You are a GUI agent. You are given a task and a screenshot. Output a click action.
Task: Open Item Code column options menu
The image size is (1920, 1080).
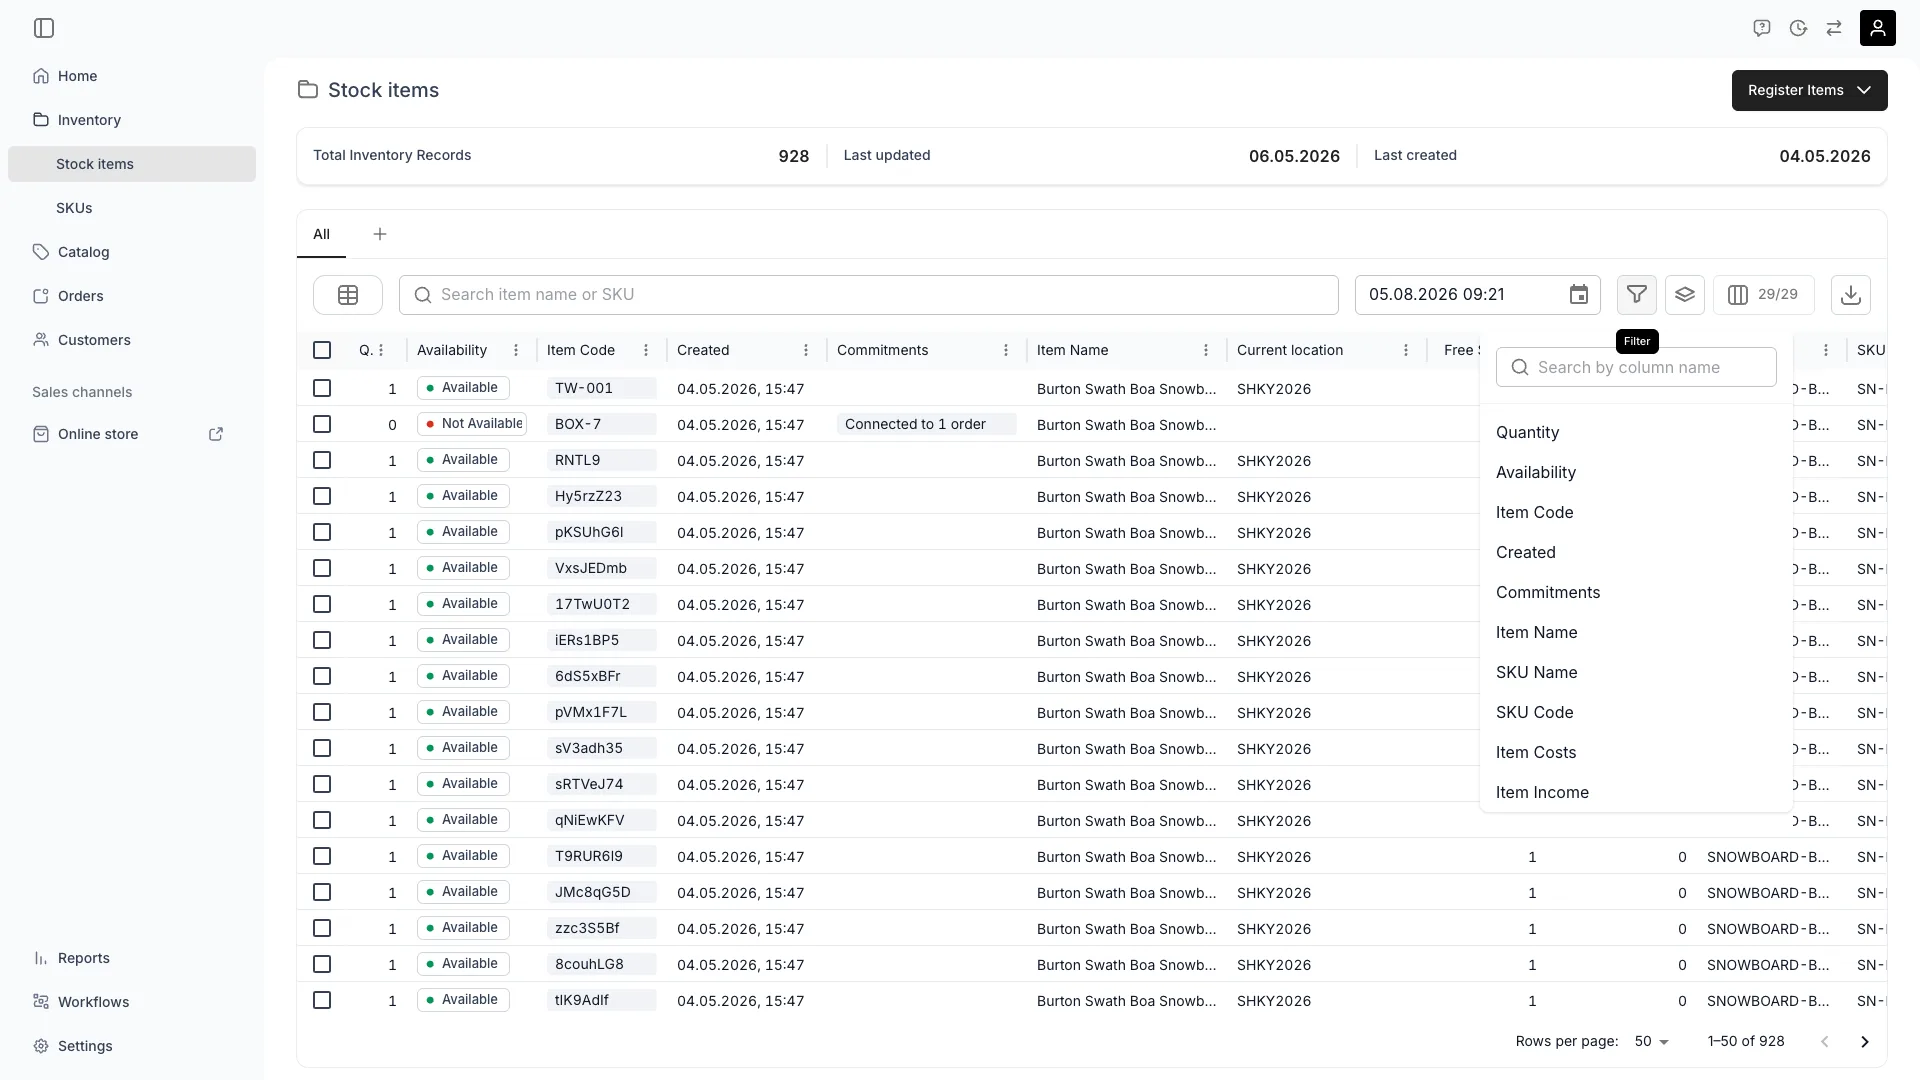pos(646,350)
